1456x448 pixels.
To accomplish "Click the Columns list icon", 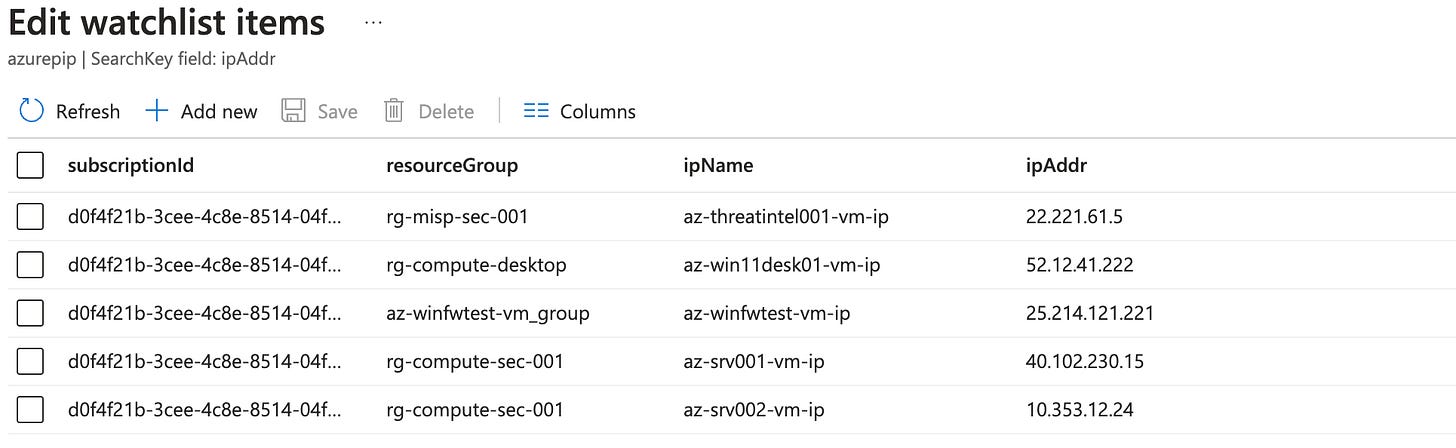I will [x=536, y=111].
